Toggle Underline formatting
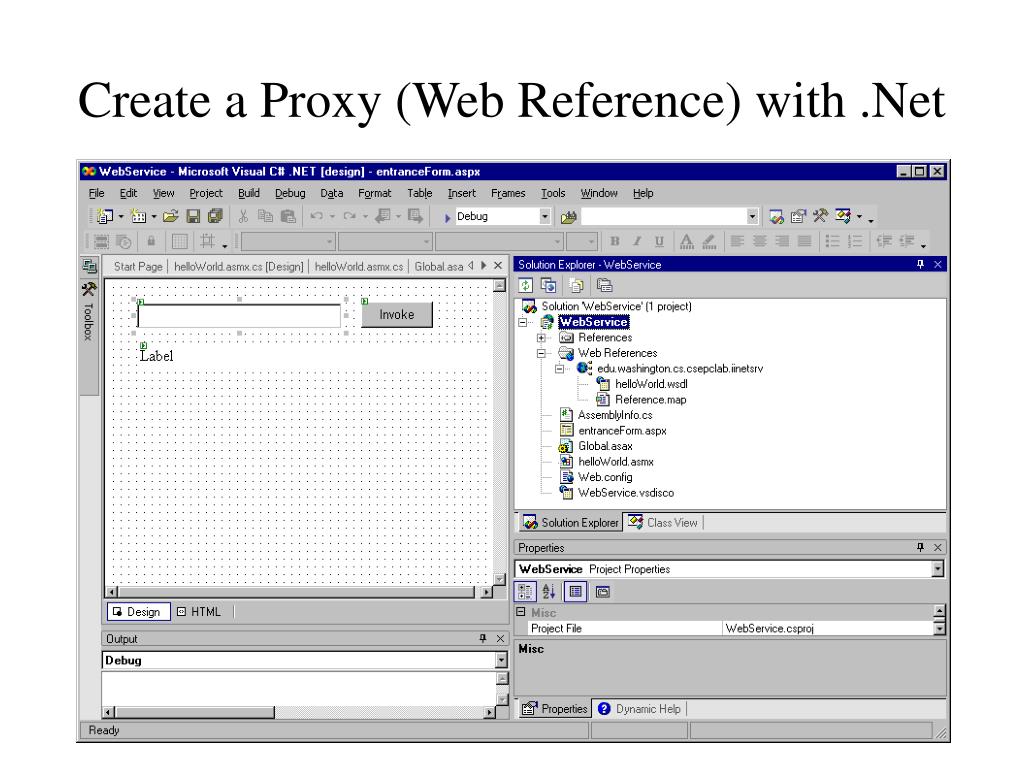1024x768 pixels. (659, 242)
